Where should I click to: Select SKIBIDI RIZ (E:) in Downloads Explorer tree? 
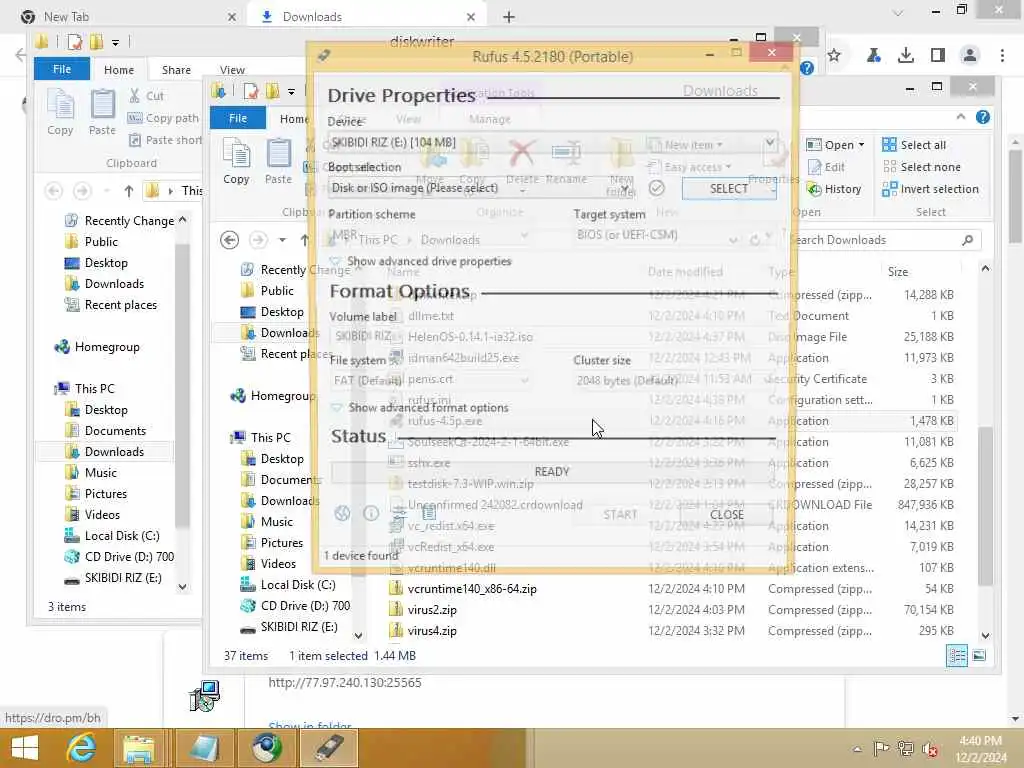pos(298,627)
